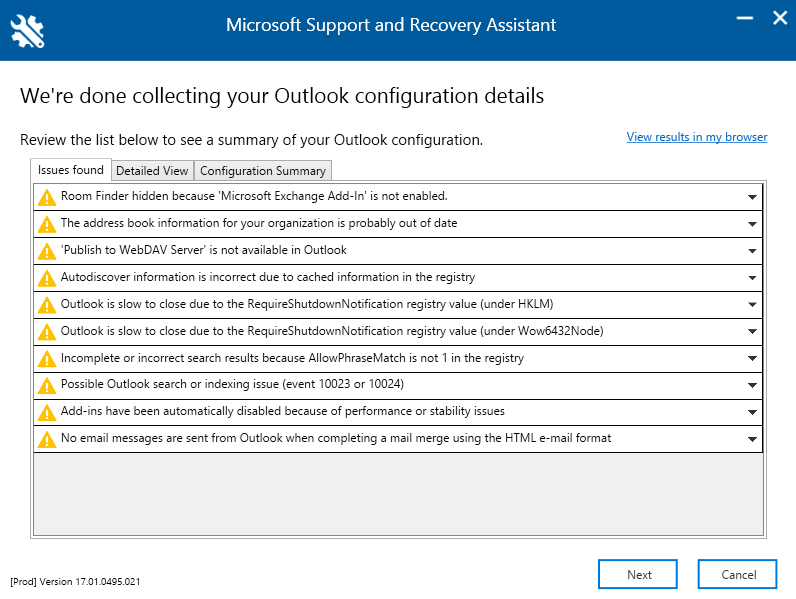Click warning icon beside AllowPhraseMatch issue
Viewport: 796px width, 599px height.
[47, 359]
